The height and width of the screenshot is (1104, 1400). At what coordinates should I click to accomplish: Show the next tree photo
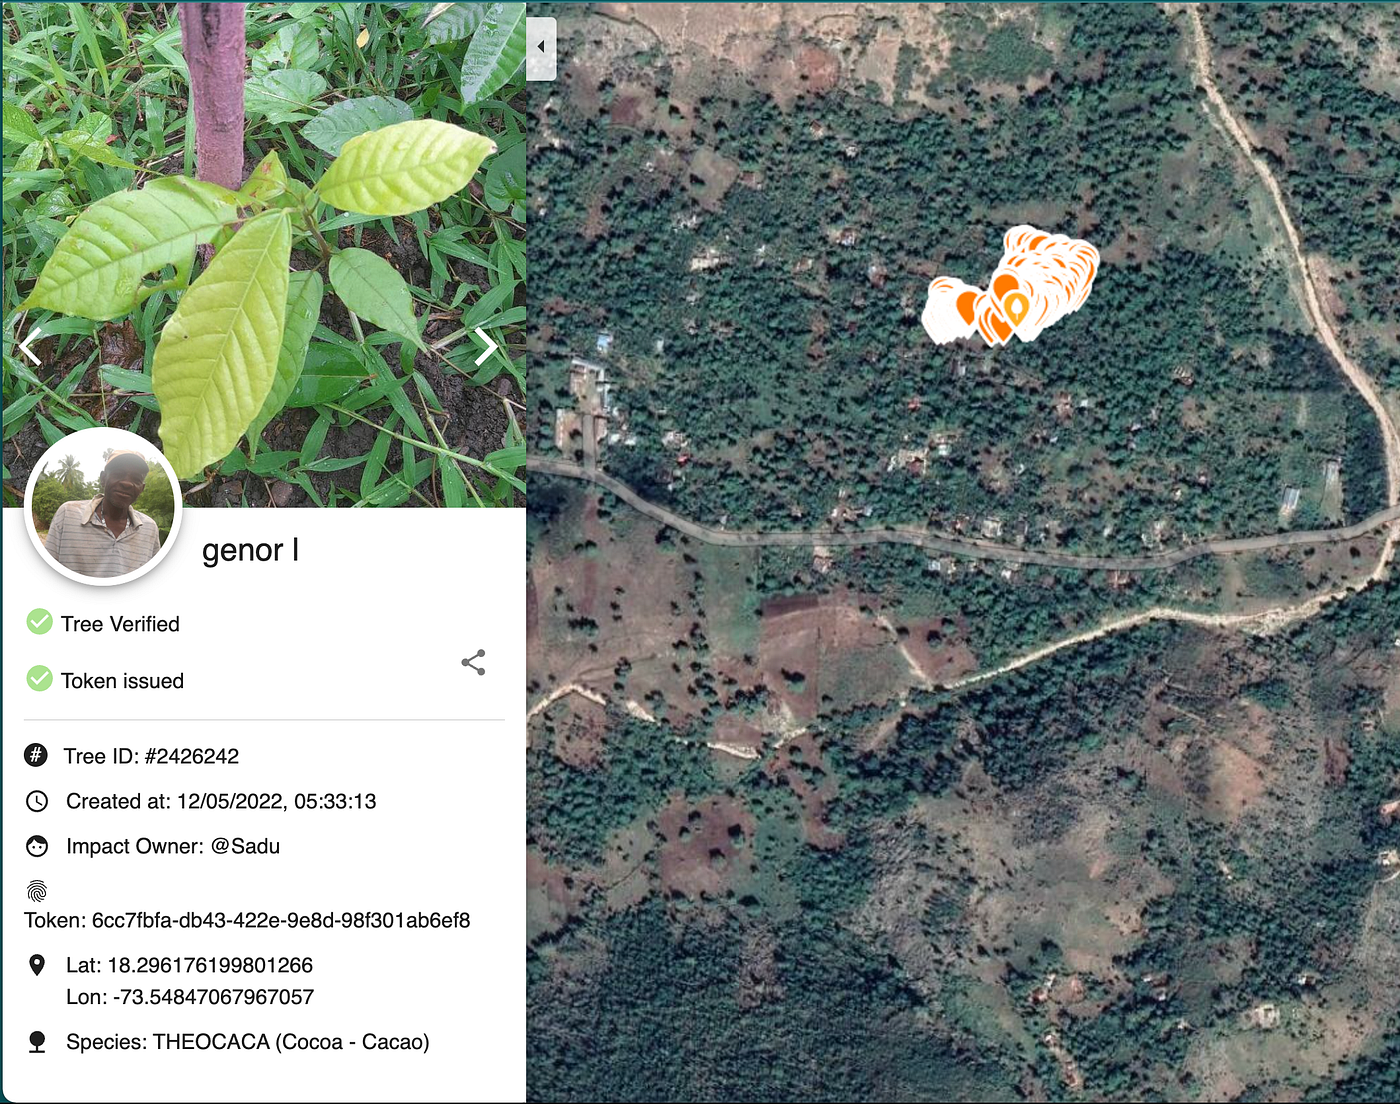pos(486,346)
